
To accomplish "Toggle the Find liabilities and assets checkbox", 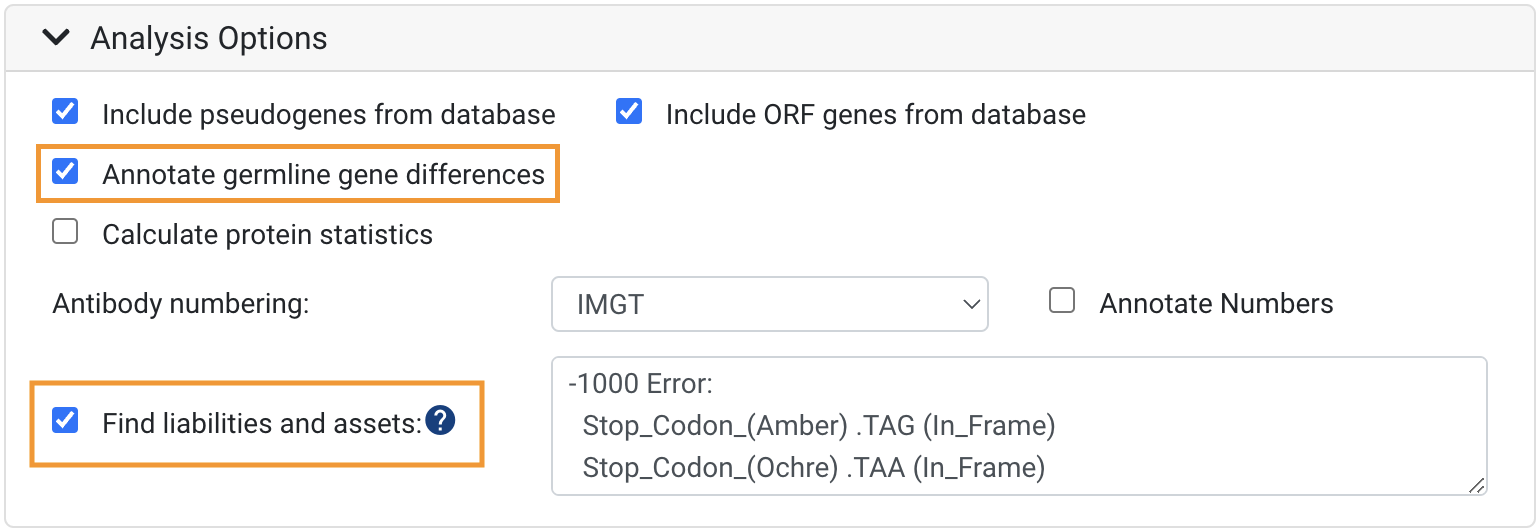I will (x=65, y=420).
